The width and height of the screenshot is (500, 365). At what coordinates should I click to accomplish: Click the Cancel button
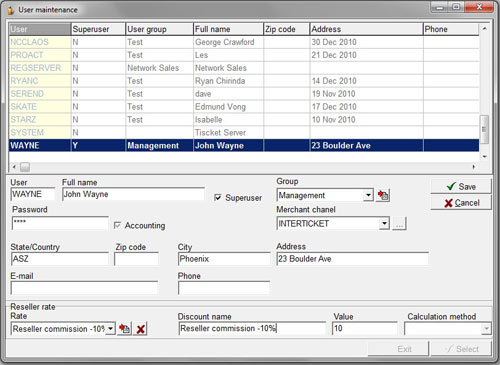point(461,203)
